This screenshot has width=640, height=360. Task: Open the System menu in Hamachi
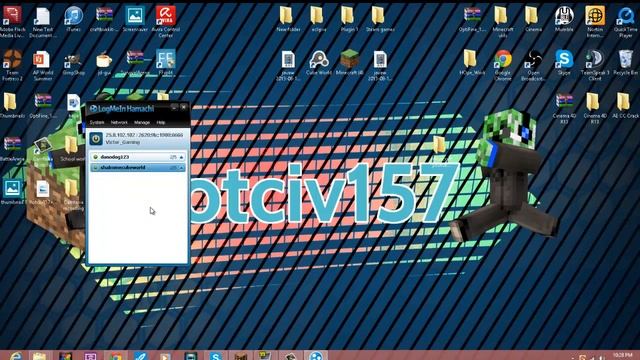[97, 122]
